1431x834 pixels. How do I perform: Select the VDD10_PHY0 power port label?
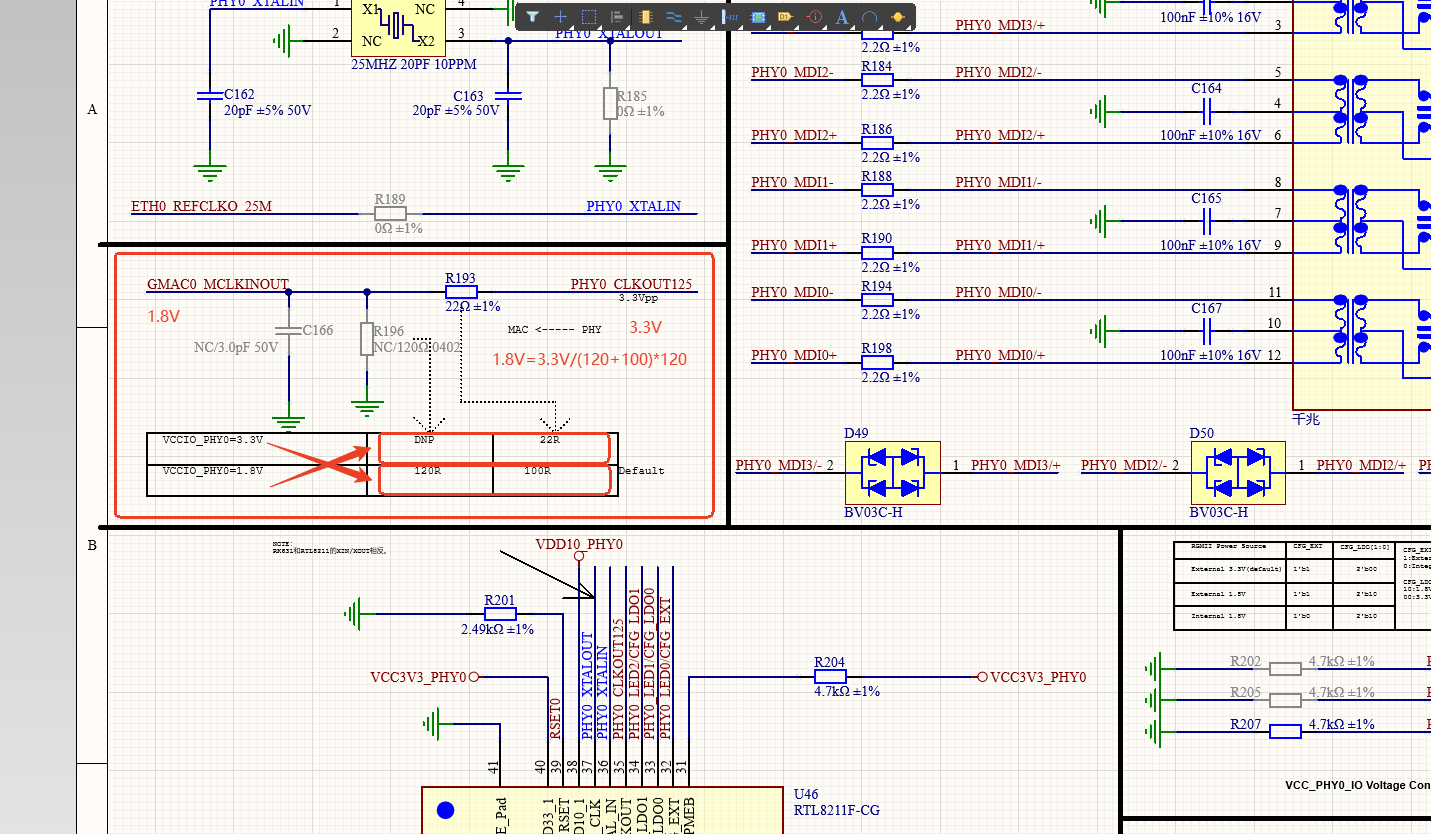pos(579,545)
